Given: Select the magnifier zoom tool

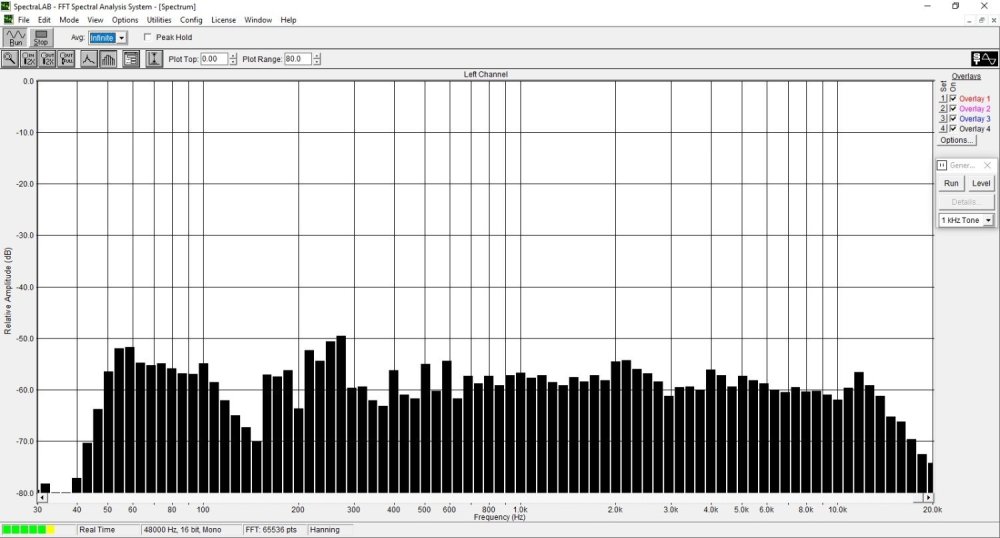Looking at the screenshot, I should point(9,59).
